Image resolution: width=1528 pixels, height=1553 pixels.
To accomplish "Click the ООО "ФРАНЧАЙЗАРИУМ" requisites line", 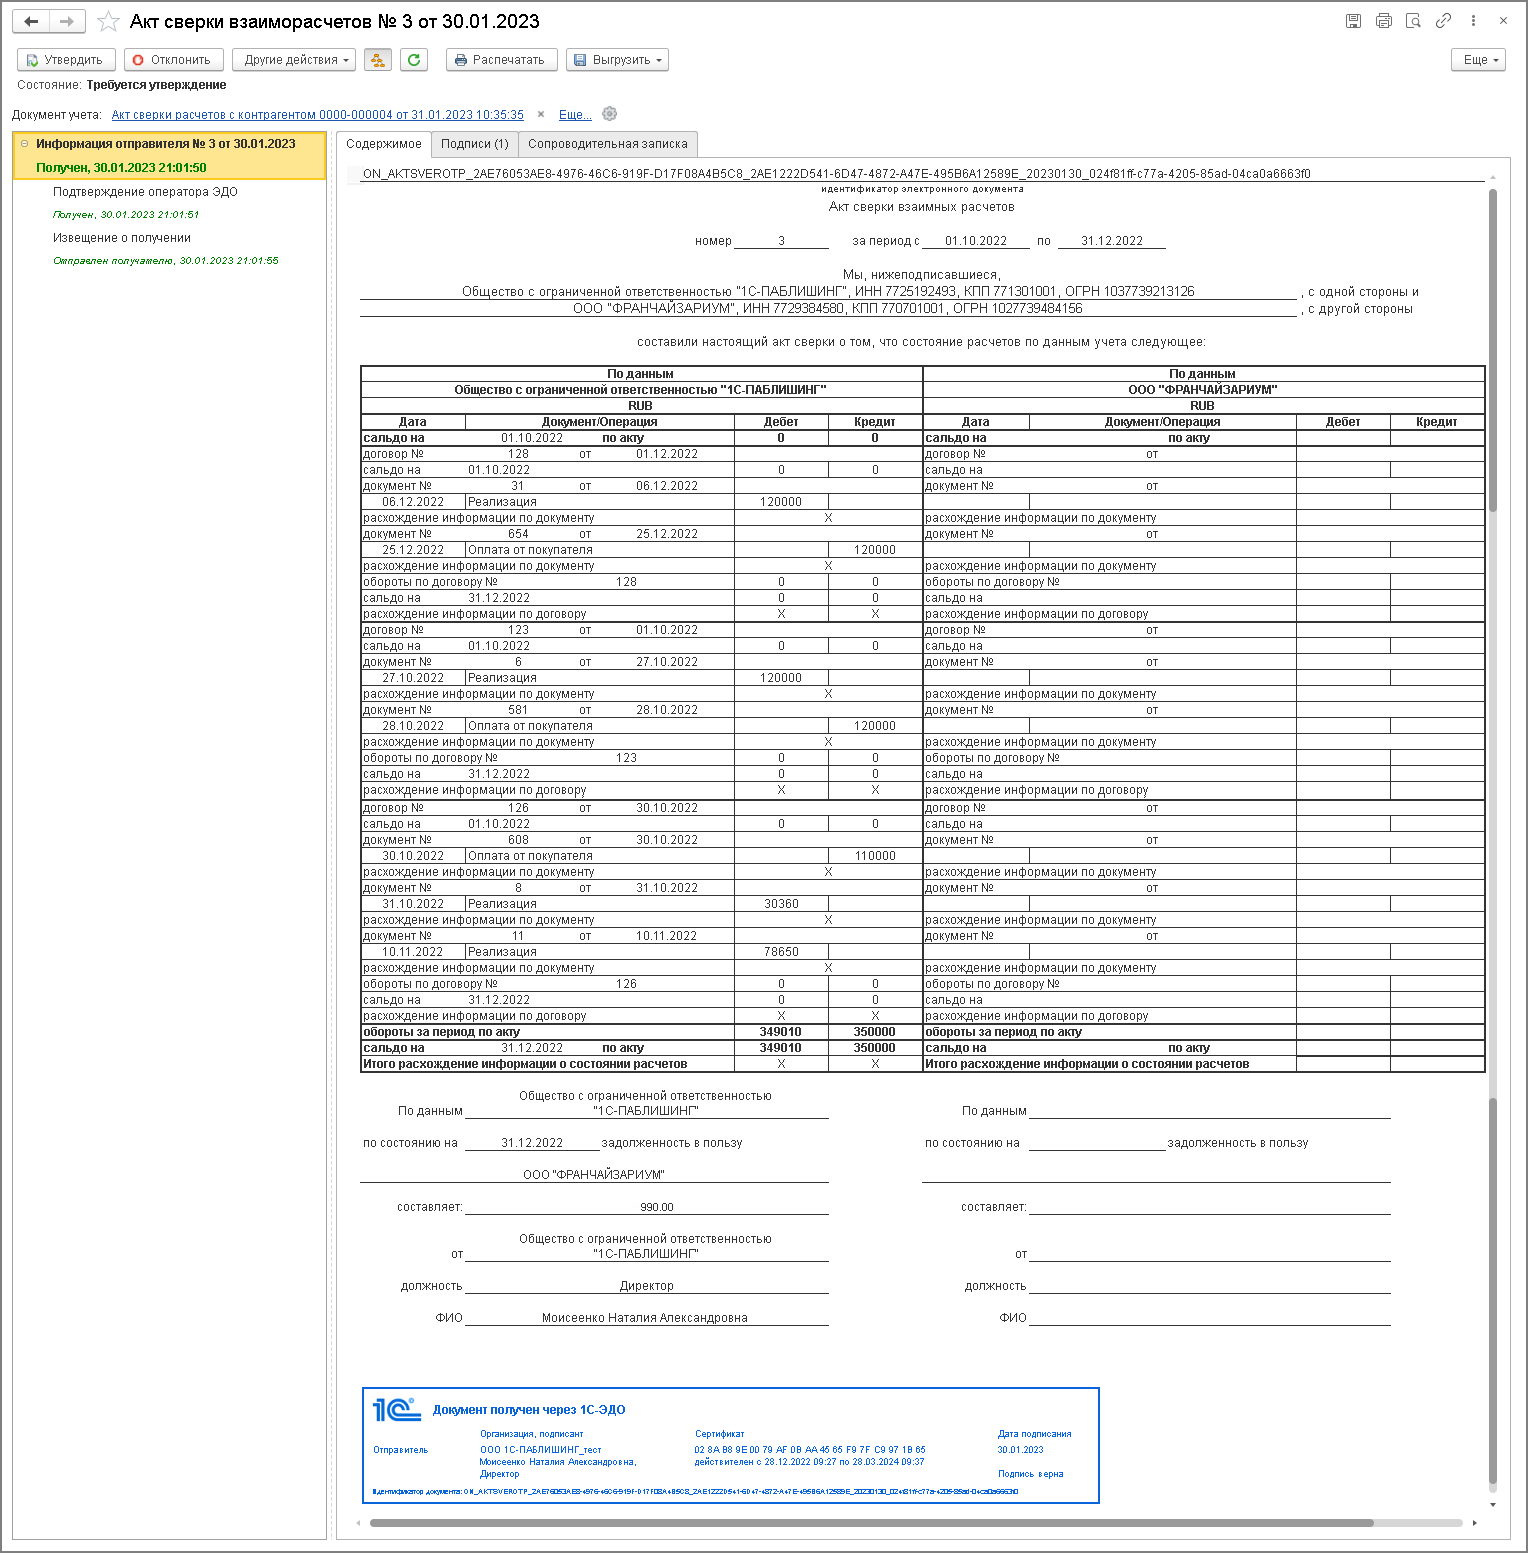I will (828, 309).
